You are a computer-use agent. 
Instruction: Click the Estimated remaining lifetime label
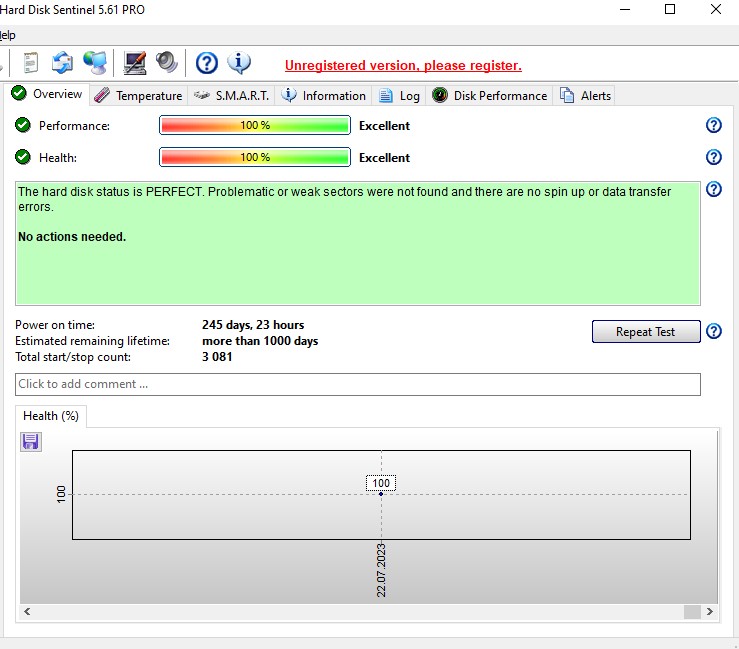point(92,341)
